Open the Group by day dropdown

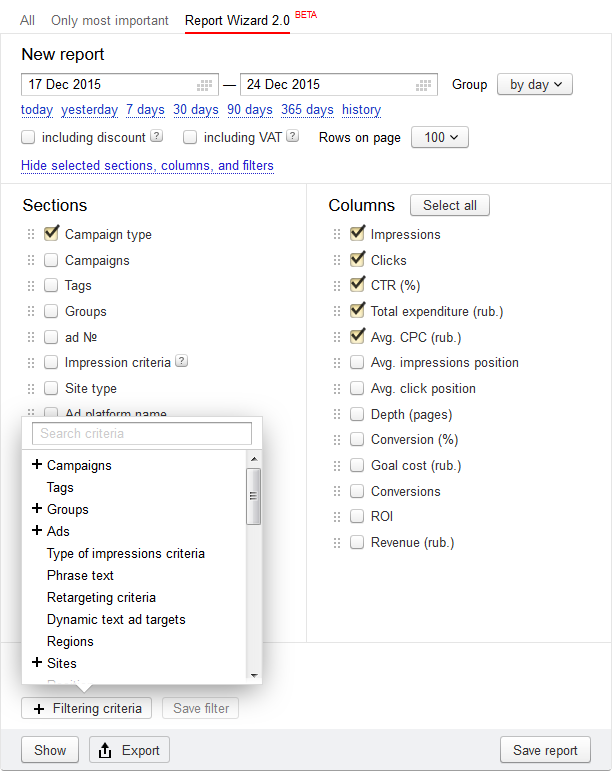pos(535,85)
